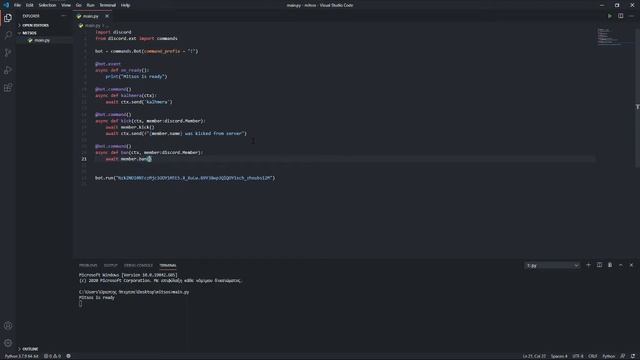Screen dimensions: 640x360
Task: Select the Python interpreter in status bar
Action: 21,356
